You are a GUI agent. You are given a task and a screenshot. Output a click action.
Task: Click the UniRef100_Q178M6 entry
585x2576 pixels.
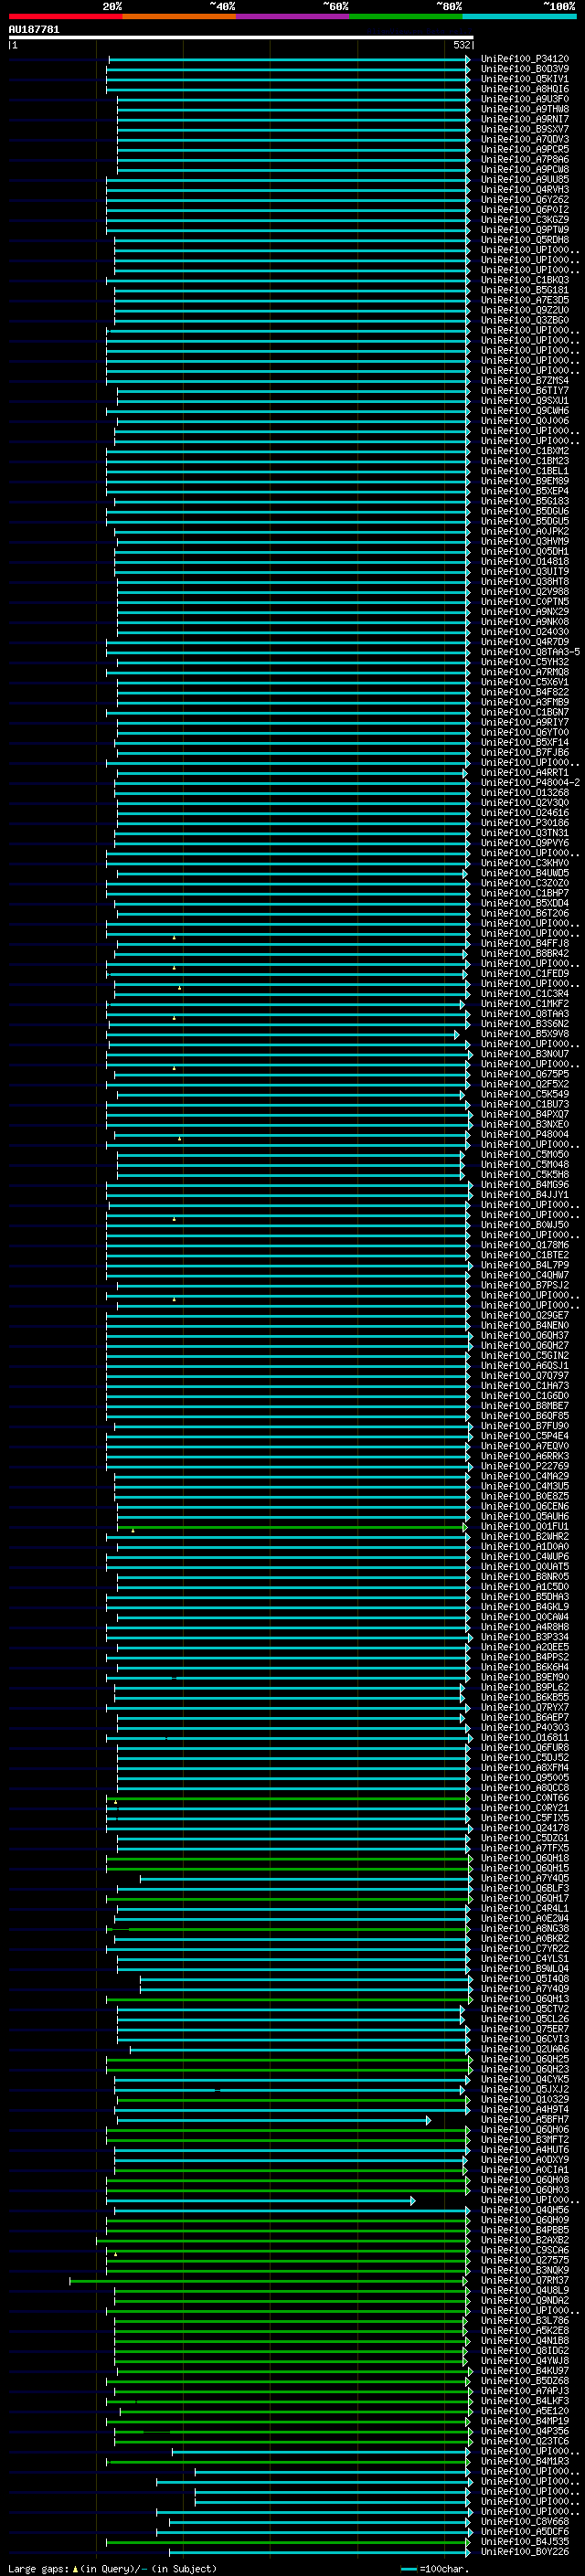click(x=525, y=1245)
